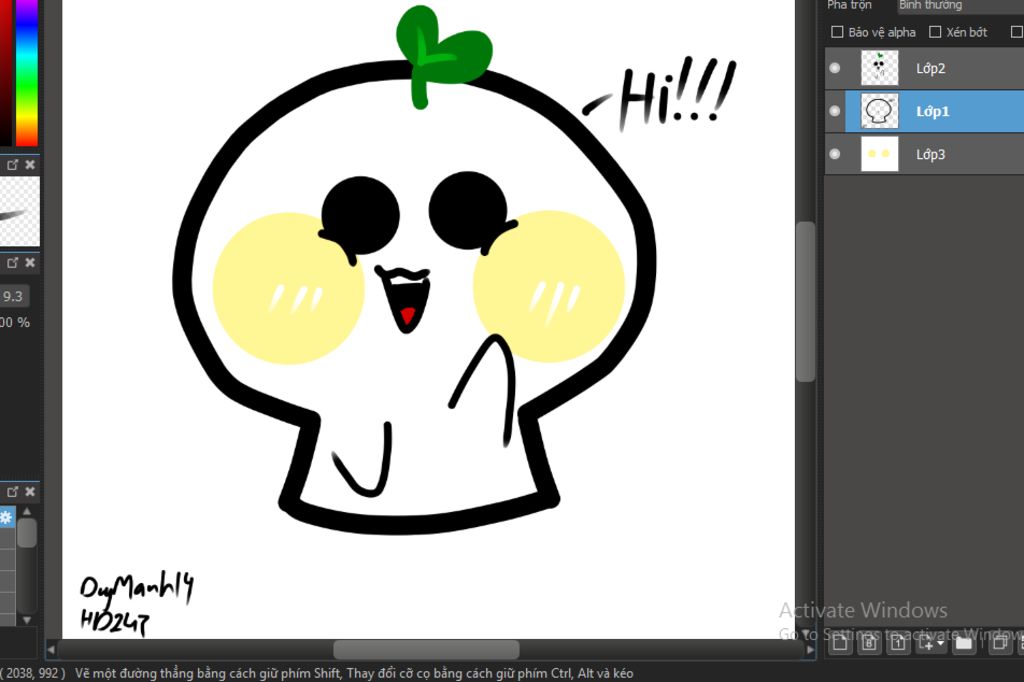The image size is (1024, 682).
Task: Click the canvas vertical scrollbar thumb
Action: [806, 302]
